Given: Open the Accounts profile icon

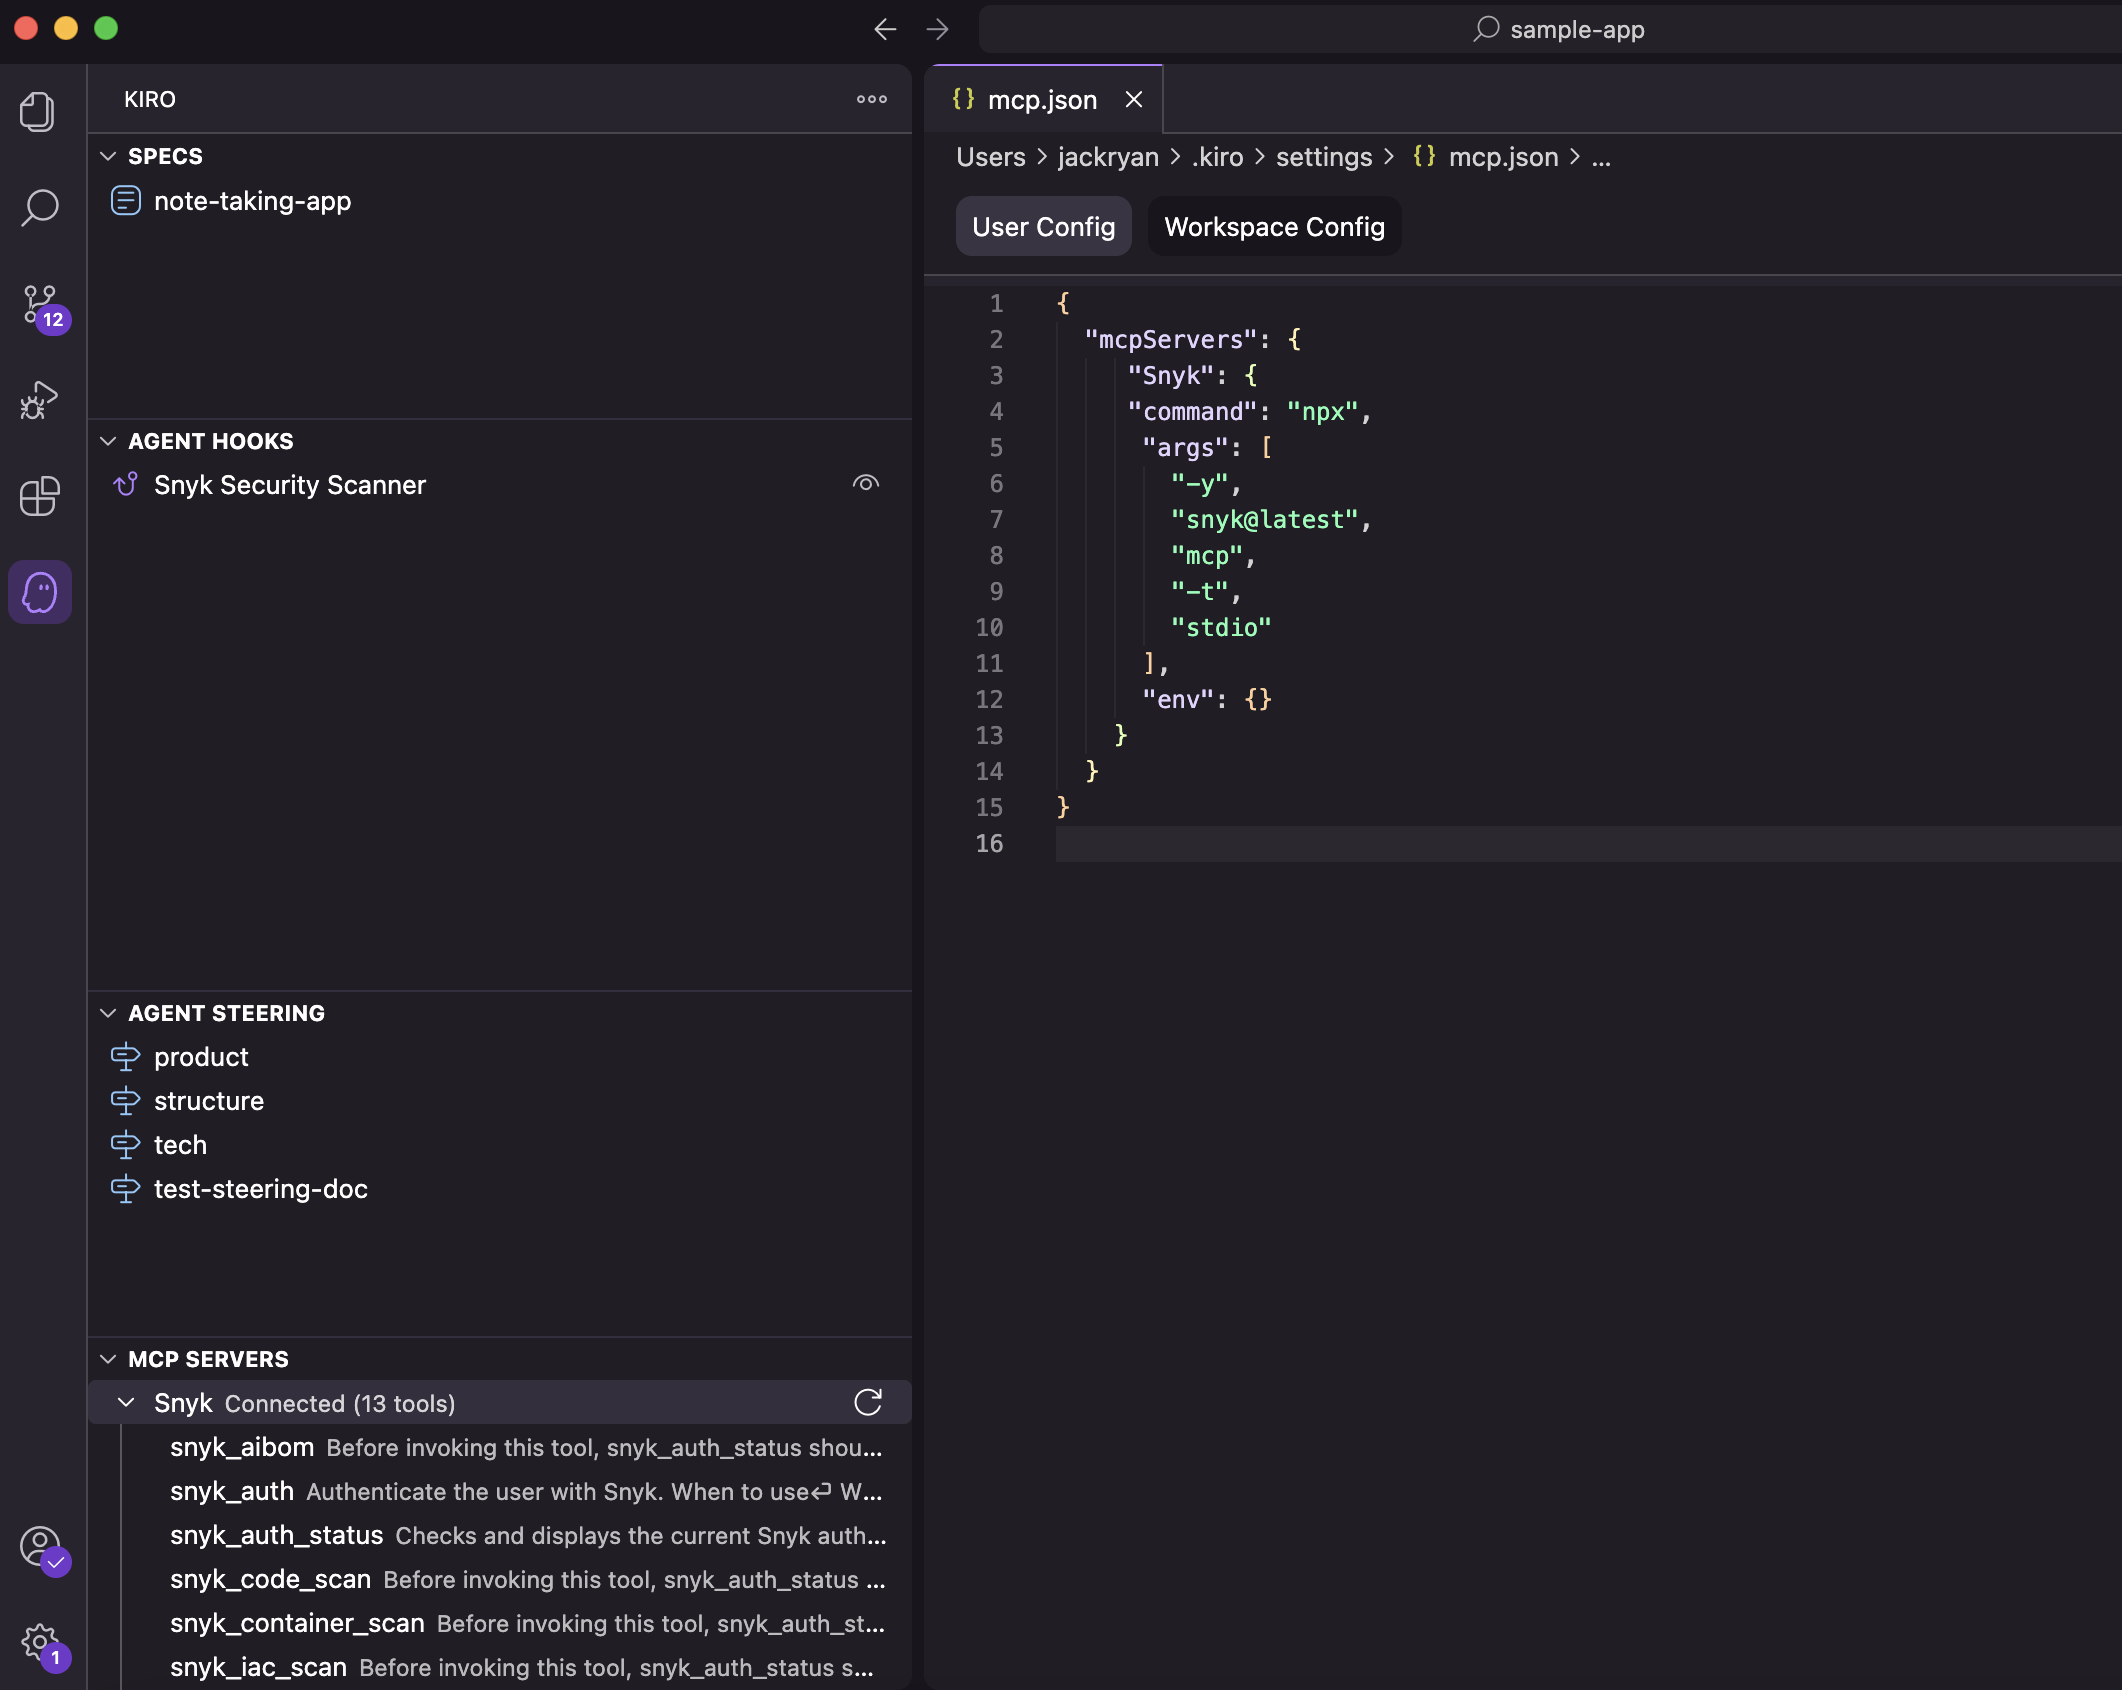Looking at the screenshot, I should (x=40, y=1546).
